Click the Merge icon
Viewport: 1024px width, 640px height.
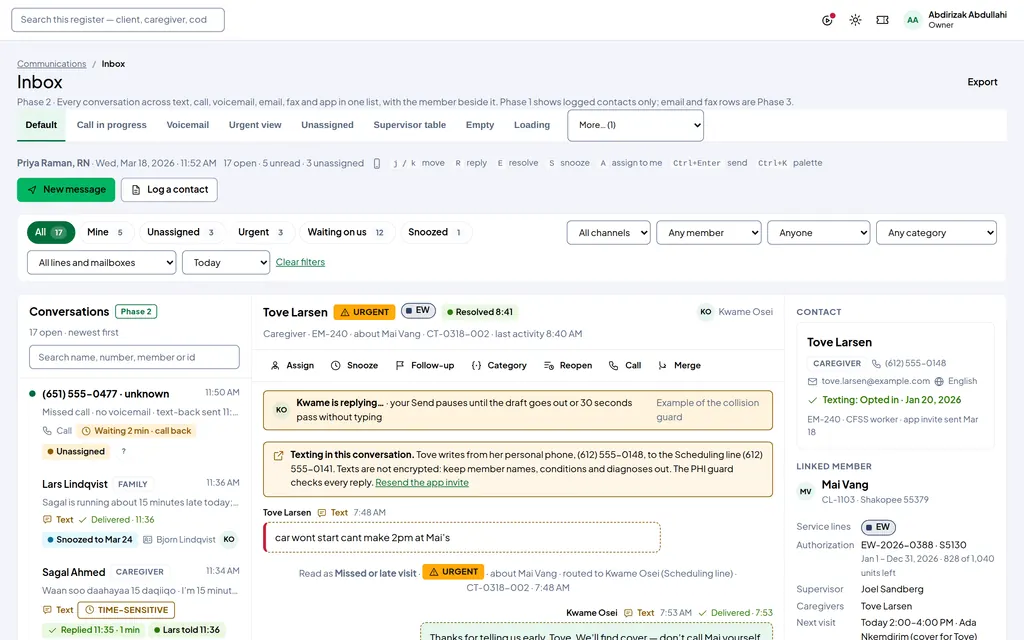point(662,366)
